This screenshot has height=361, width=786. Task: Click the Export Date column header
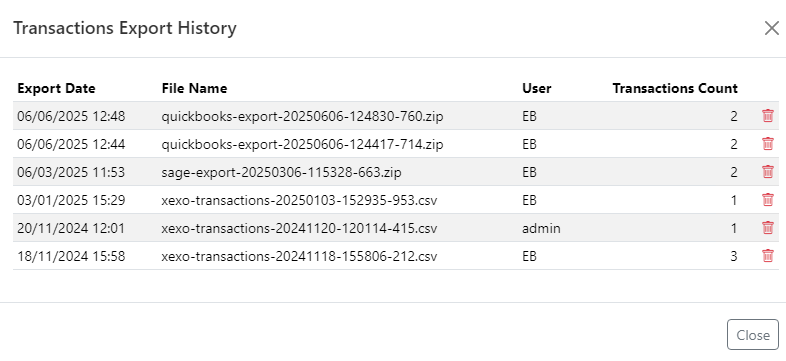[56, 88]
